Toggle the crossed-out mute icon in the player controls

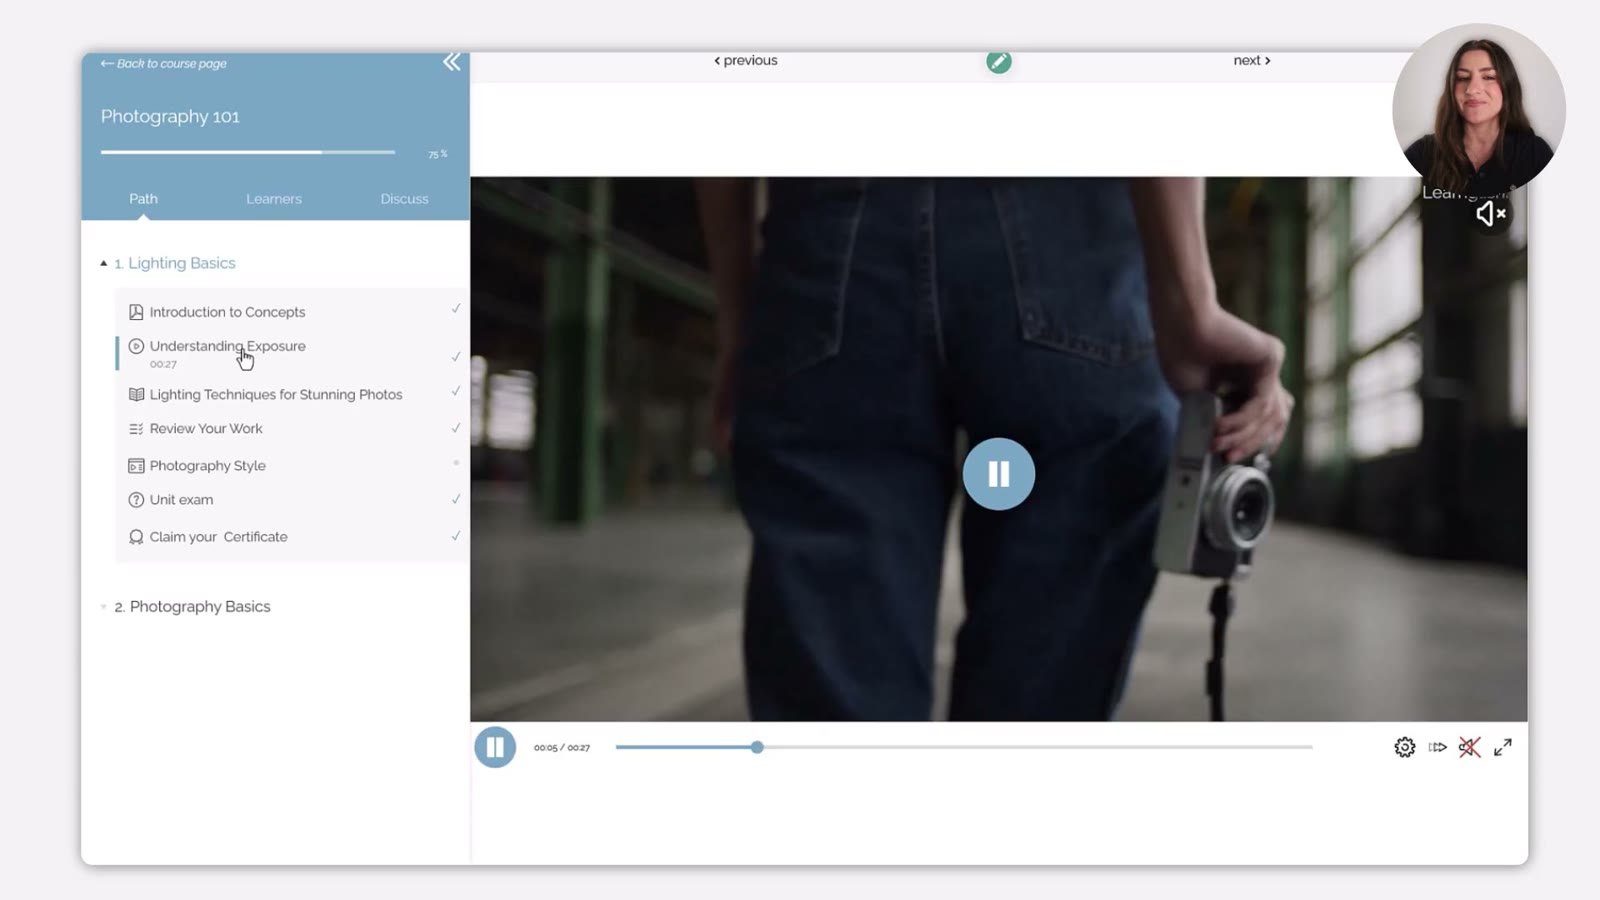1469,747
